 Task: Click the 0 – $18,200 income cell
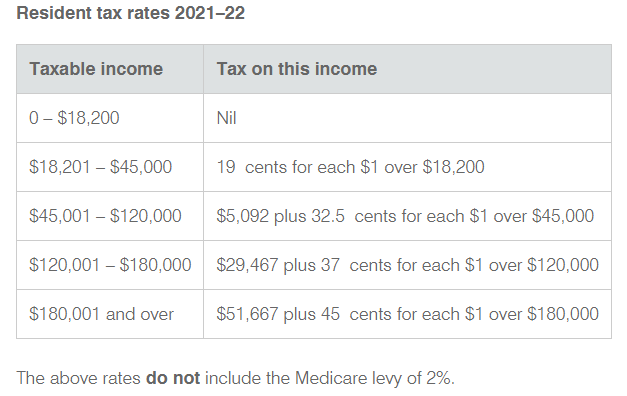tap(110, 118)
